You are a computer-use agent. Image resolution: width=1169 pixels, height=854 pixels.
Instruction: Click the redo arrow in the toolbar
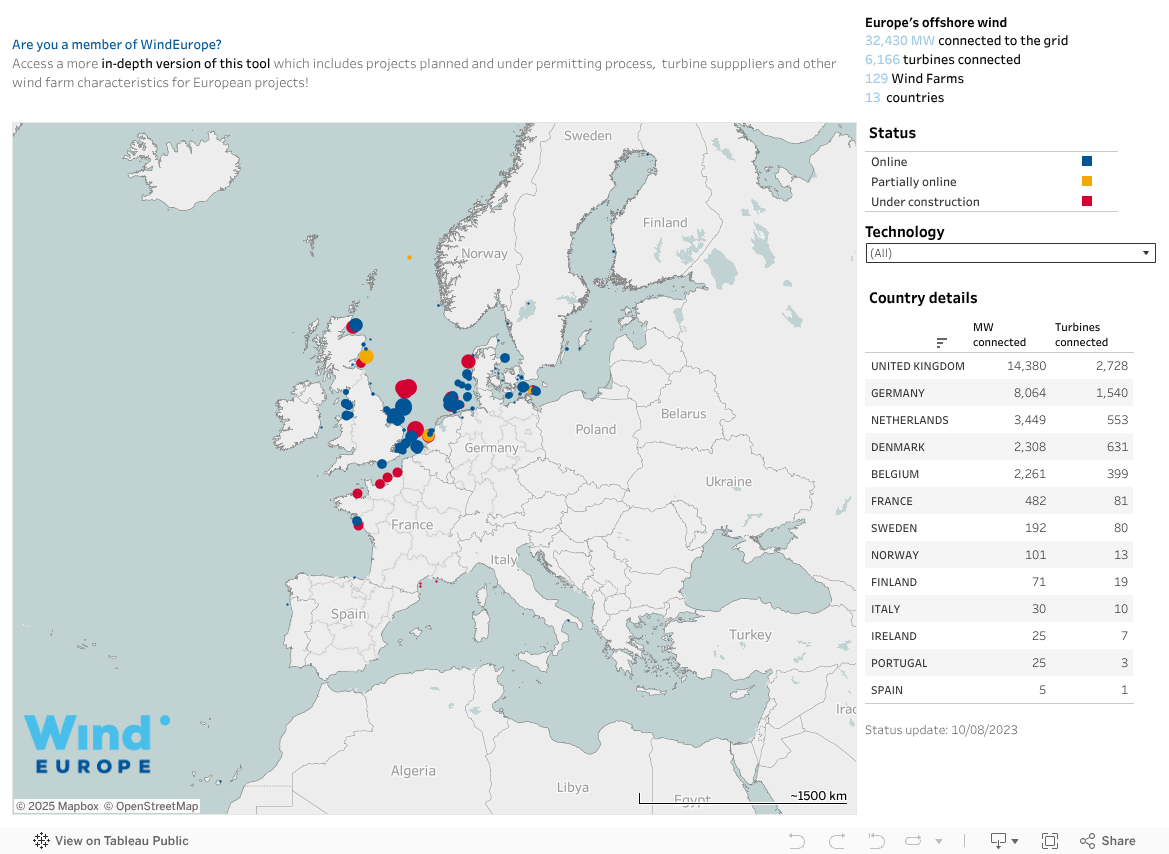point(837,841)
